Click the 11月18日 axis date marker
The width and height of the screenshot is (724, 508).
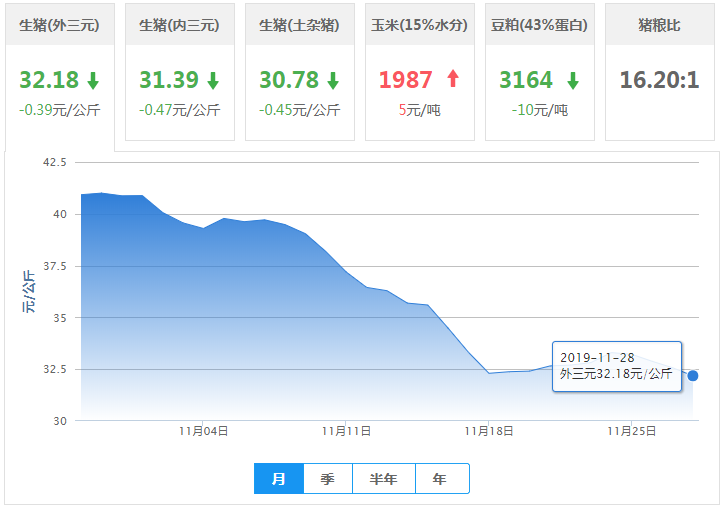tap(489, 431)
